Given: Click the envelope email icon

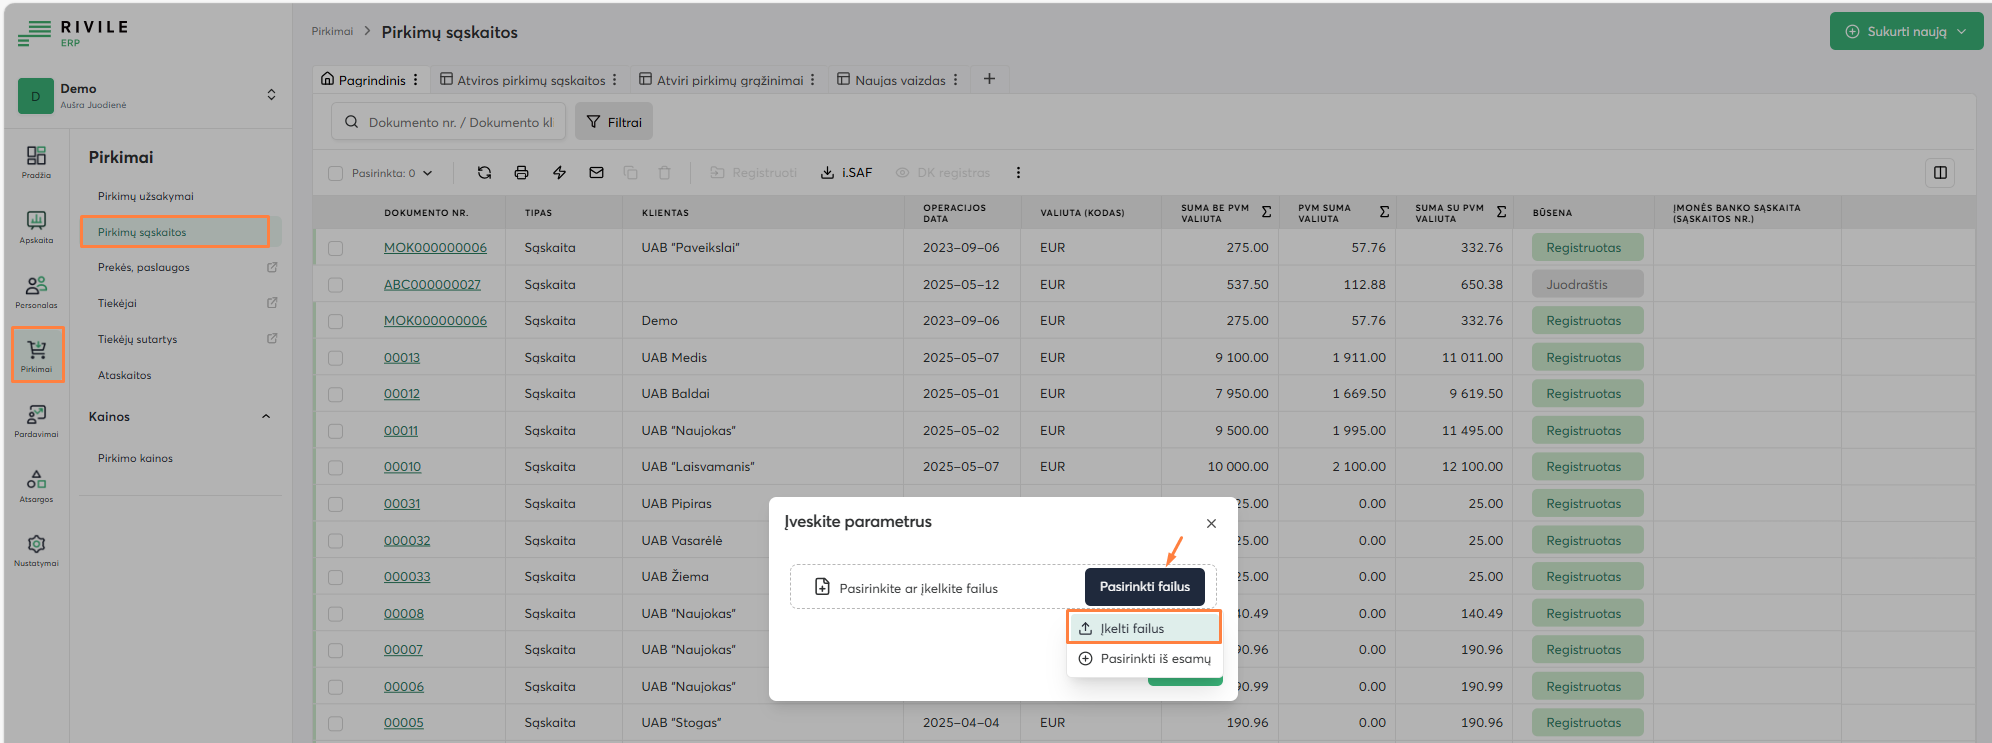Looking at the screenshot, I should 596,173.
